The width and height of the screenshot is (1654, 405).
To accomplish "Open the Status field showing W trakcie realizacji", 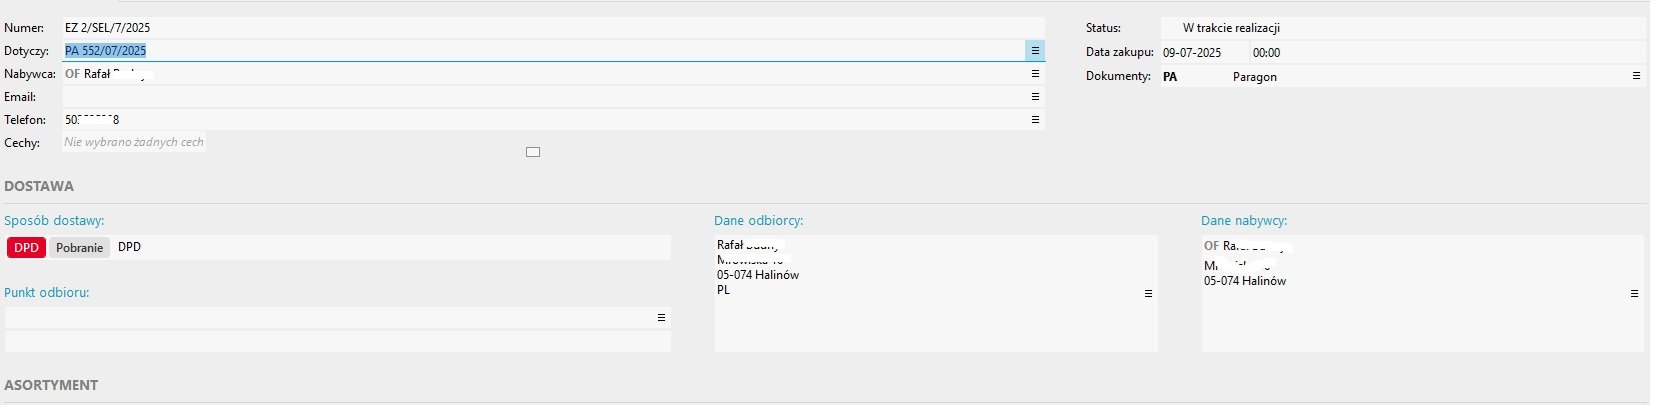I will coord(1230,28).
